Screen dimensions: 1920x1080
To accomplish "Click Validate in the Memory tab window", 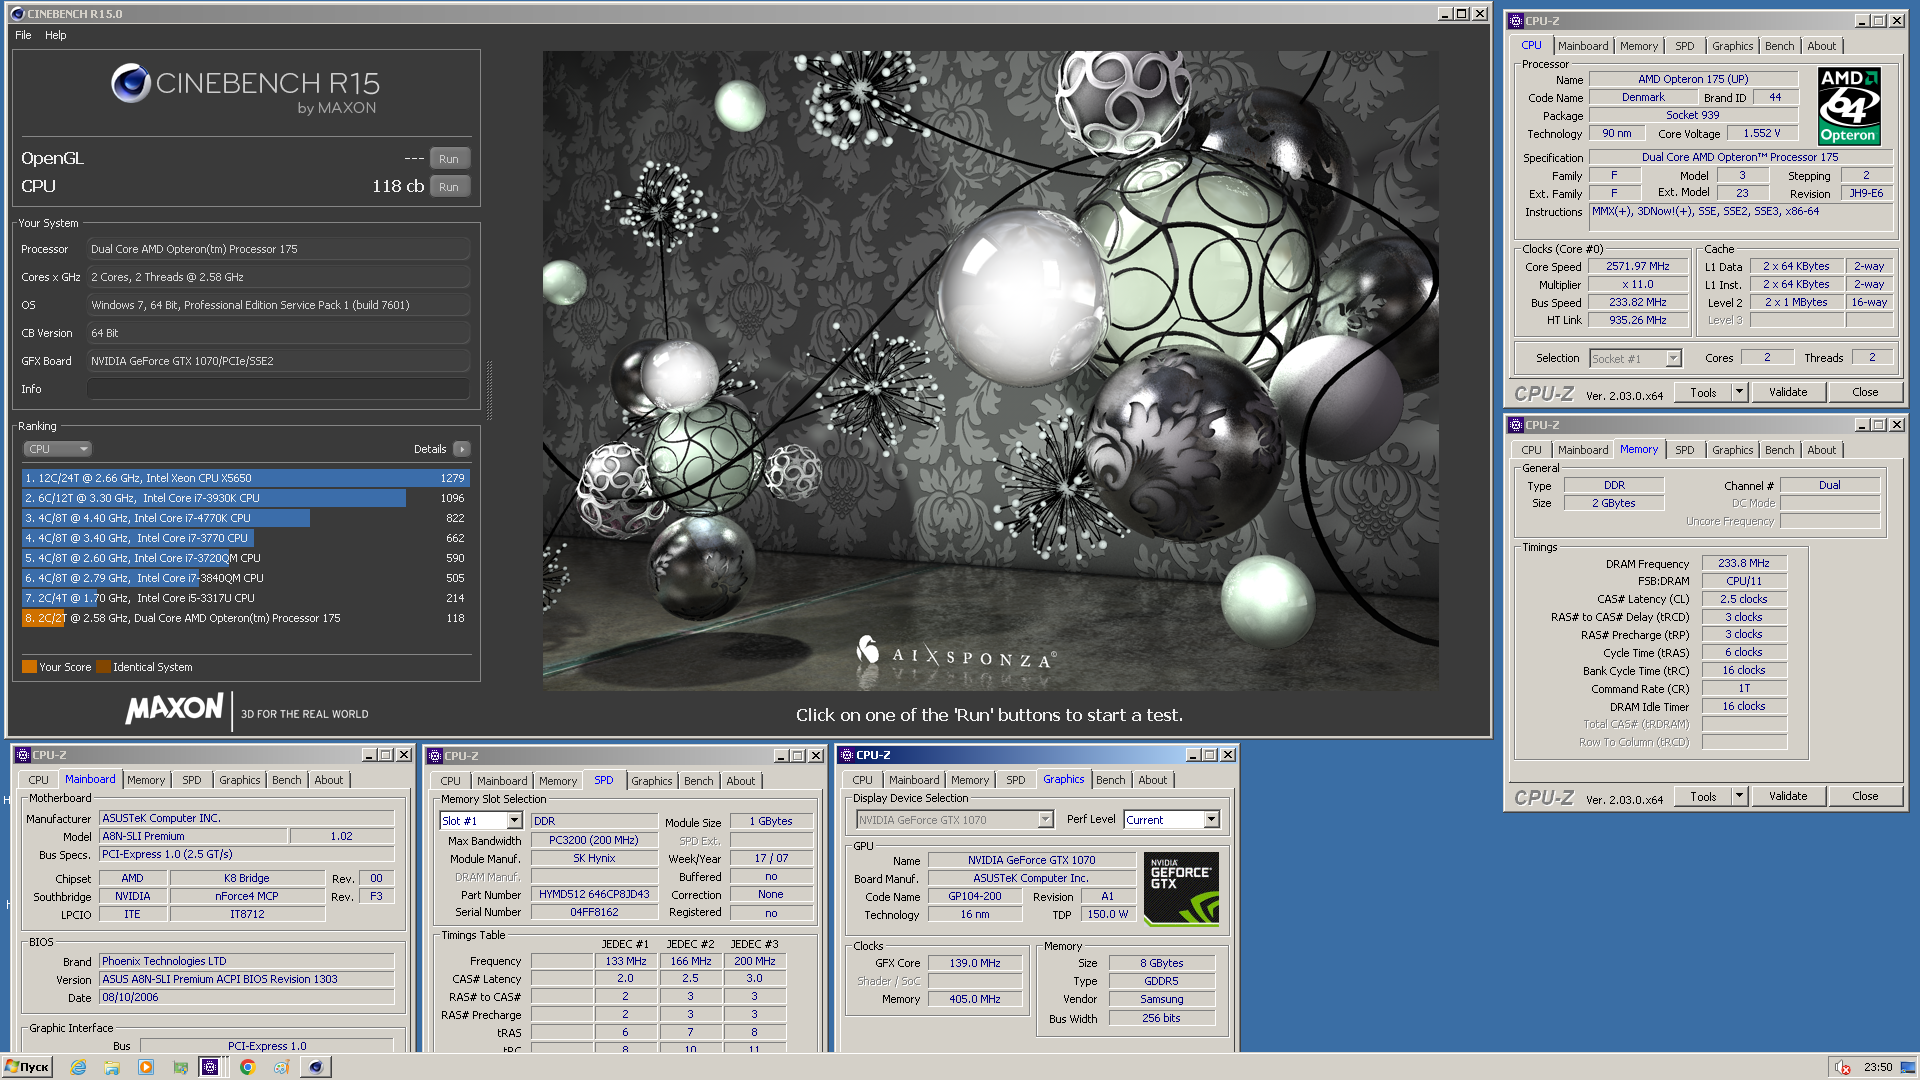I will click(1788, 797).
